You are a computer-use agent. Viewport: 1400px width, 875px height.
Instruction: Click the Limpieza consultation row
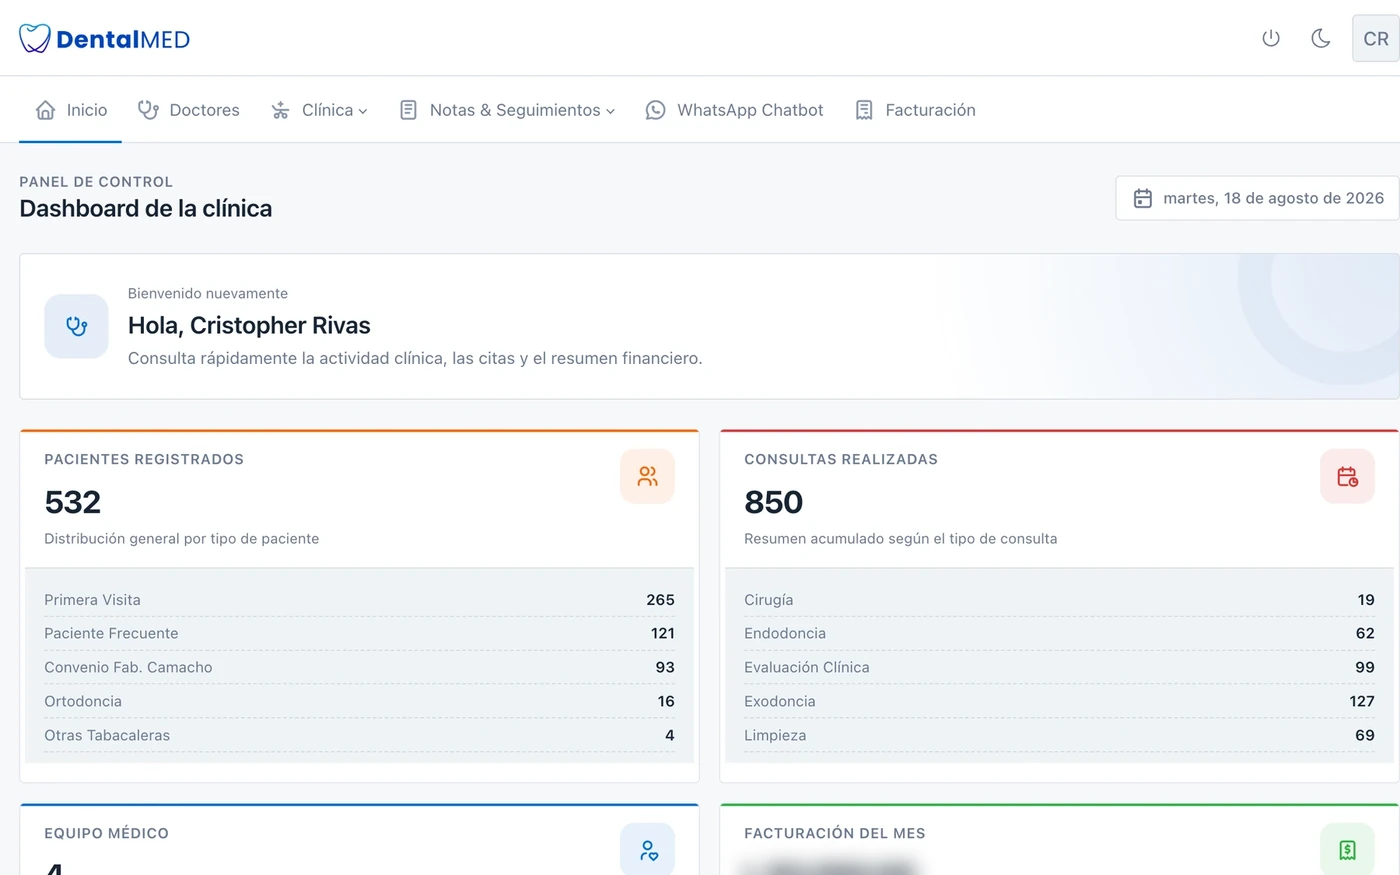point(1059,735)
